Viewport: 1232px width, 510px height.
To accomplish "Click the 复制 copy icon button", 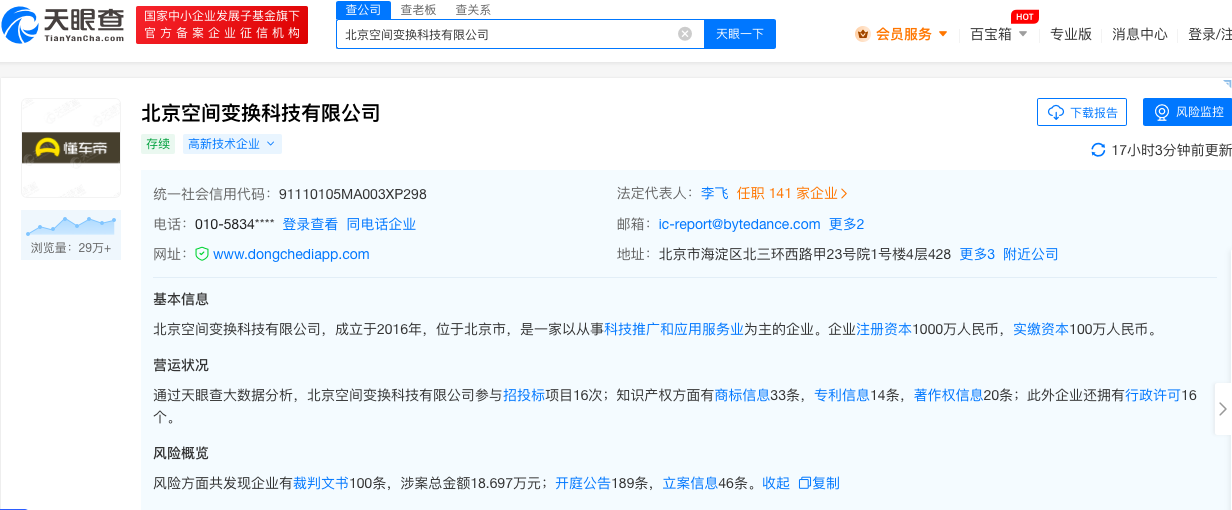I will 819,483.
